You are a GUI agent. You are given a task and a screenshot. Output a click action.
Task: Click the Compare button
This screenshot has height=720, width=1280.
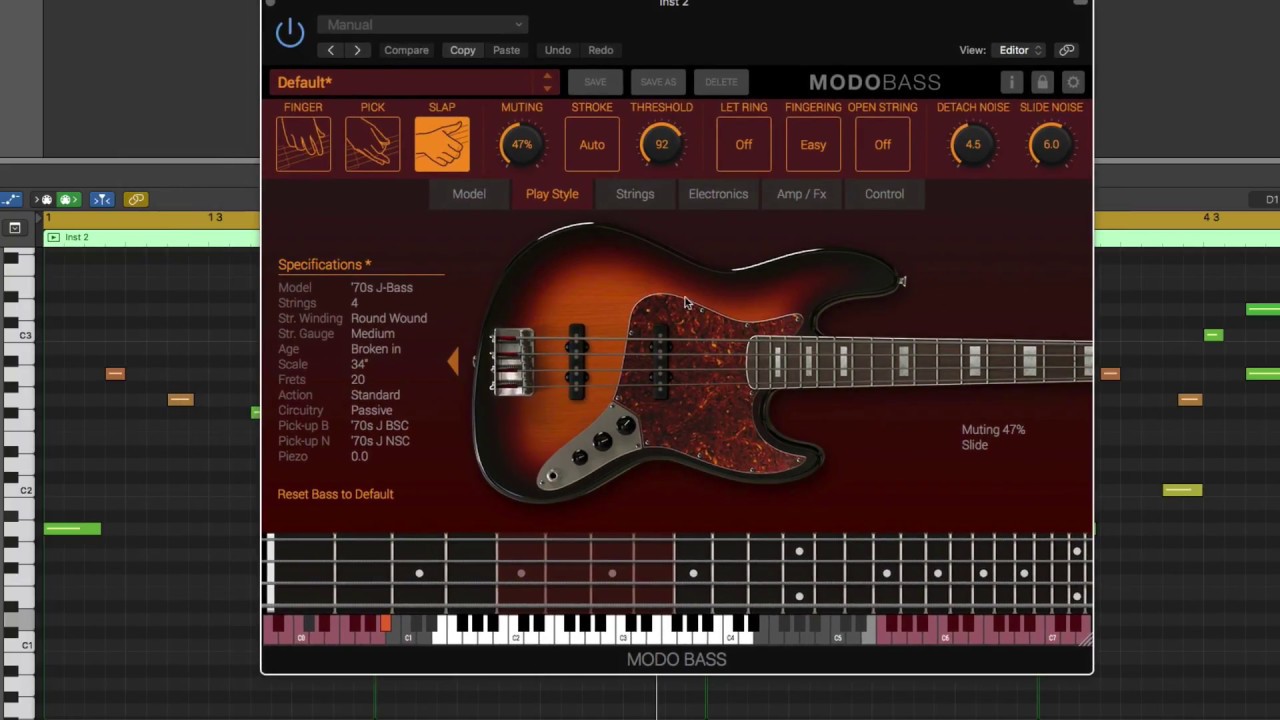(x=406, y=50)
